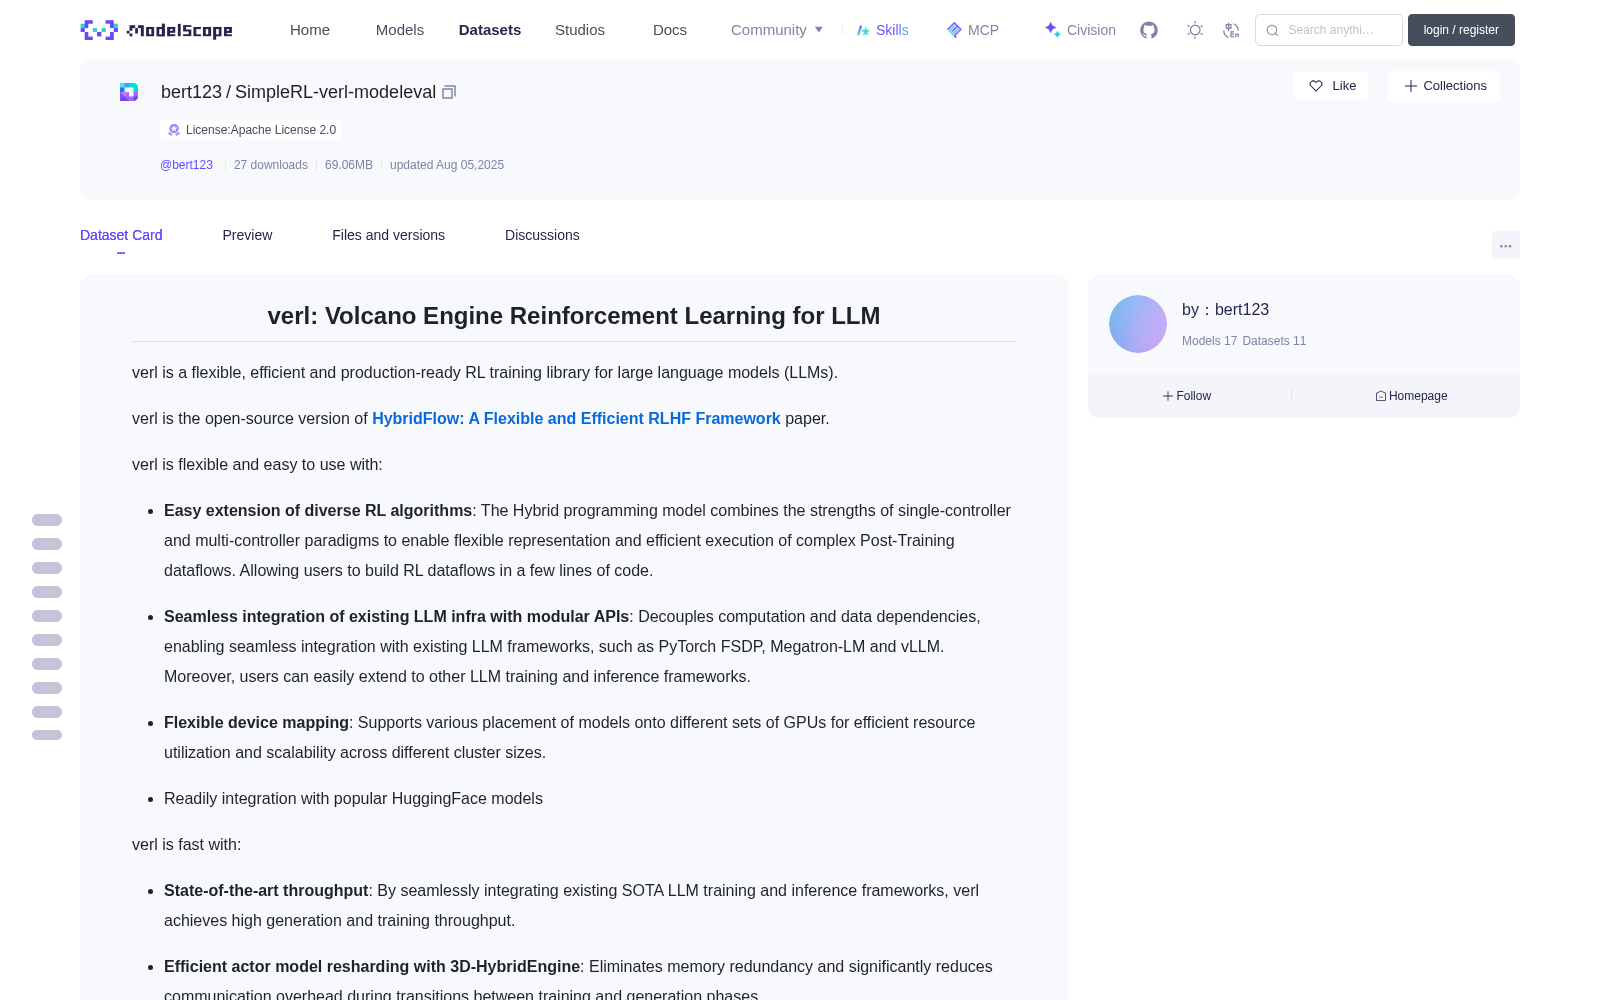1600x1000 pixels.
Task: Click the login / register button
Action: click(x=1461, y=30)
